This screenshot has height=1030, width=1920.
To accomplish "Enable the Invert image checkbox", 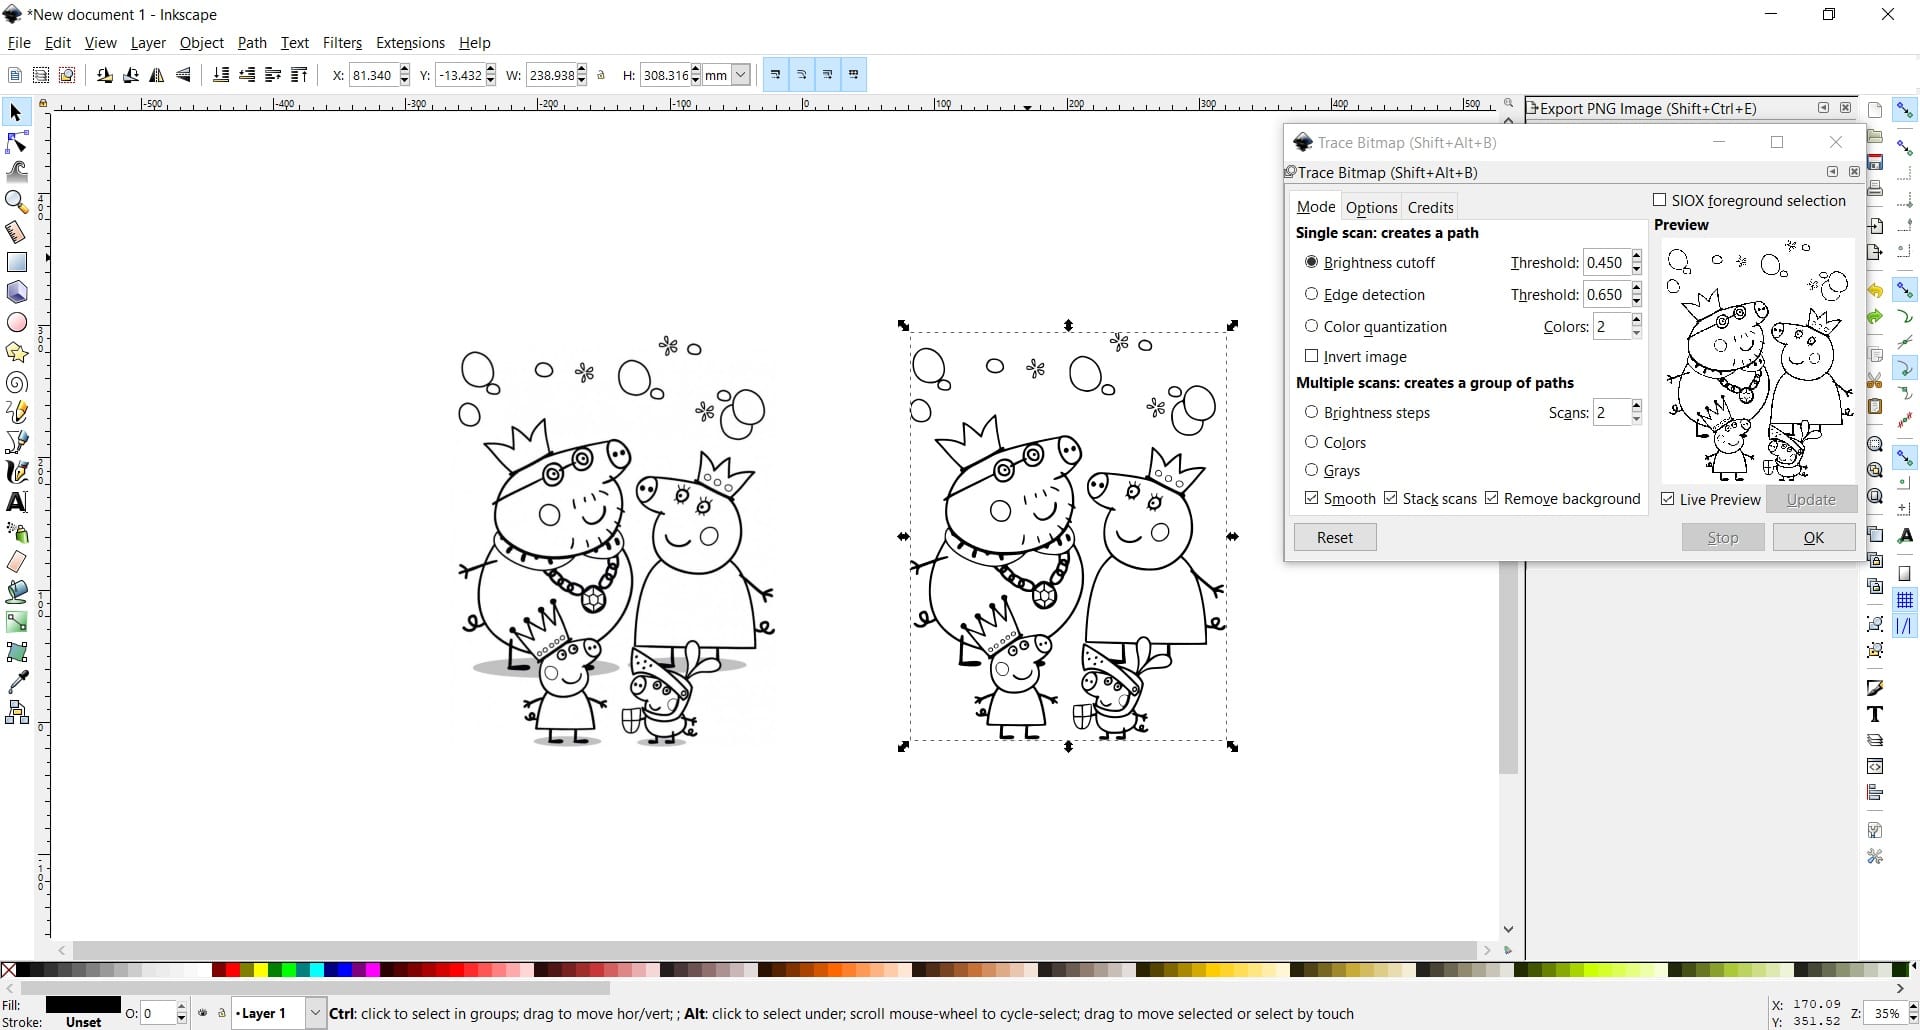I will (x=1313, y=356).
